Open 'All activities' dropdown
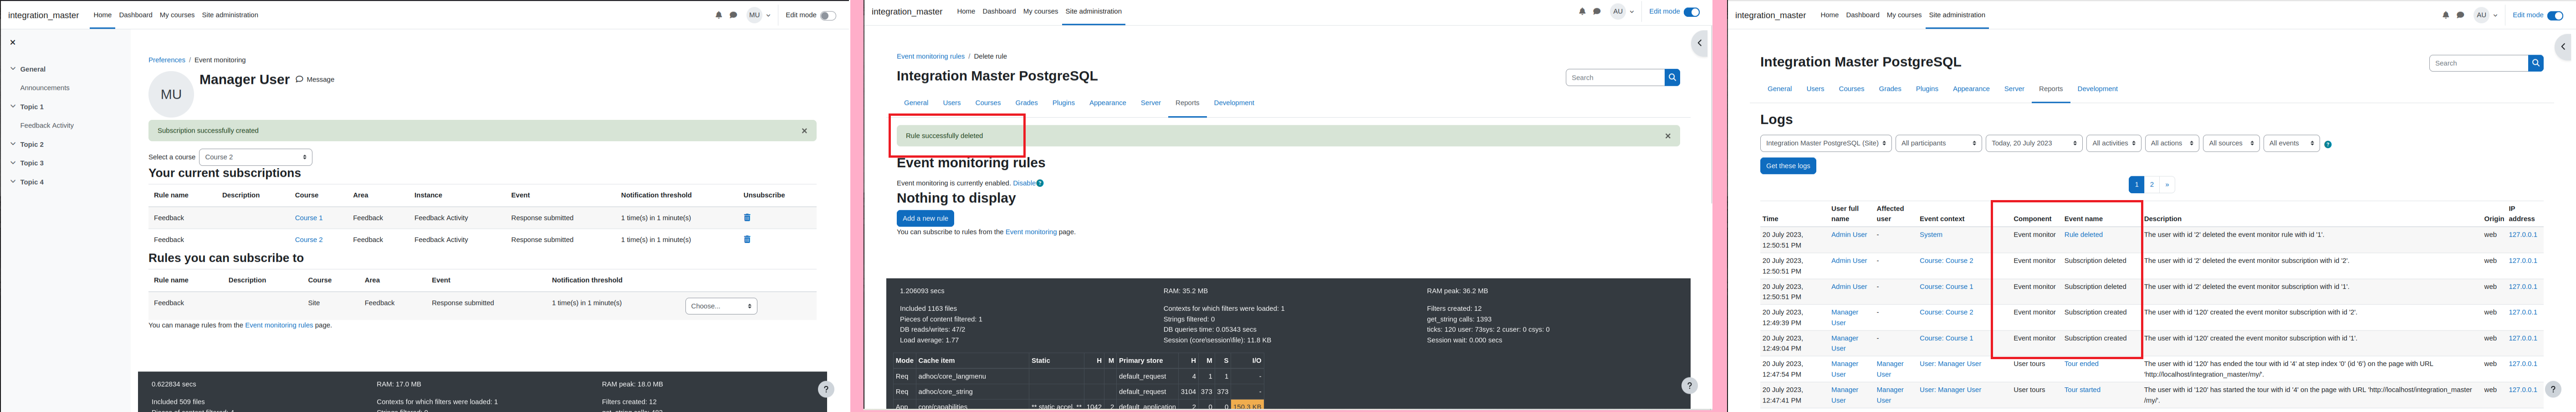The width and height of the screenshot is (2576, 412). click(x=2114, y=144)
